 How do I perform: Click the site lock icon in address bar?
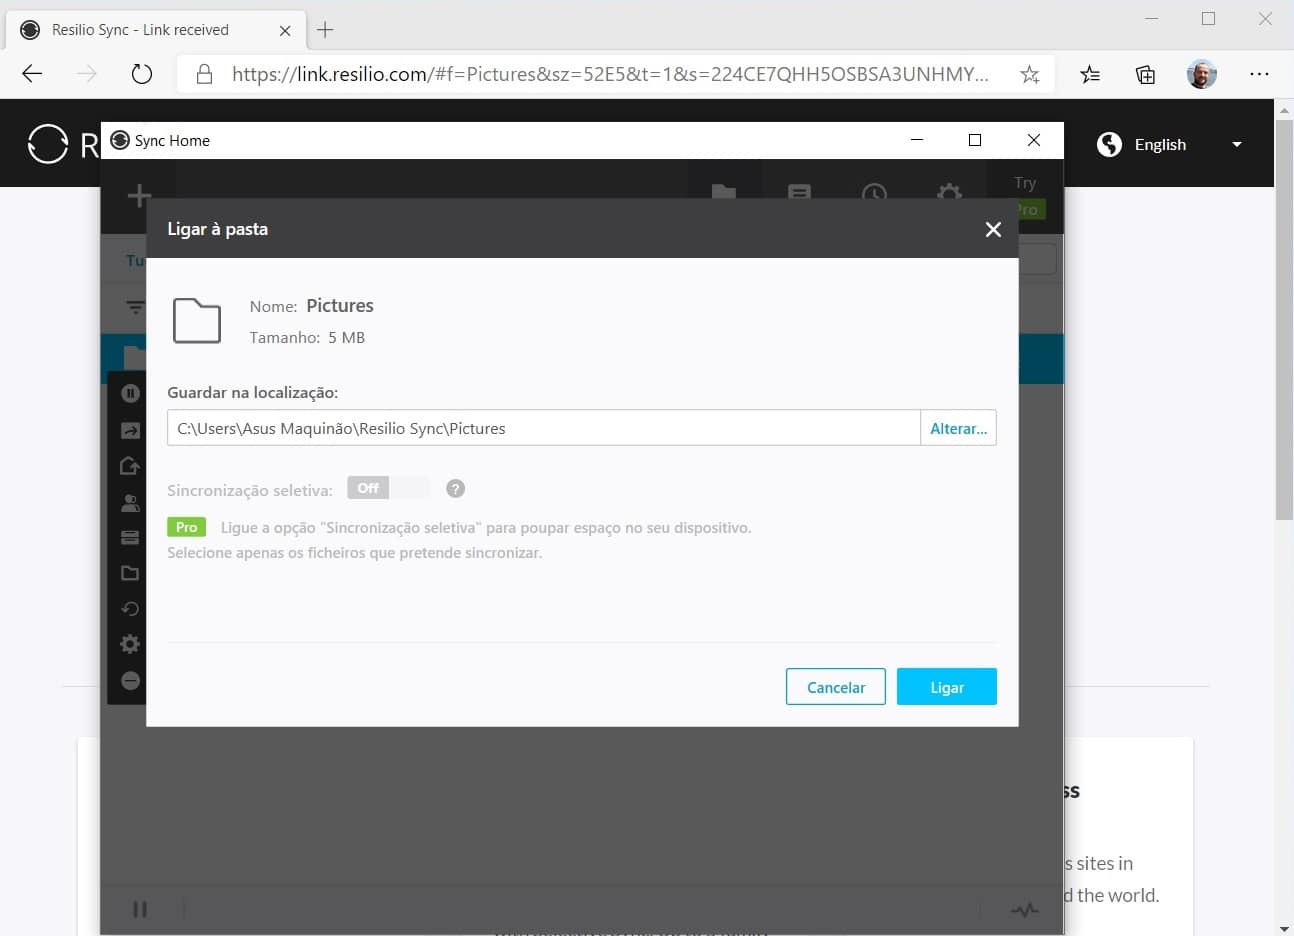click(x=204, y=74)
